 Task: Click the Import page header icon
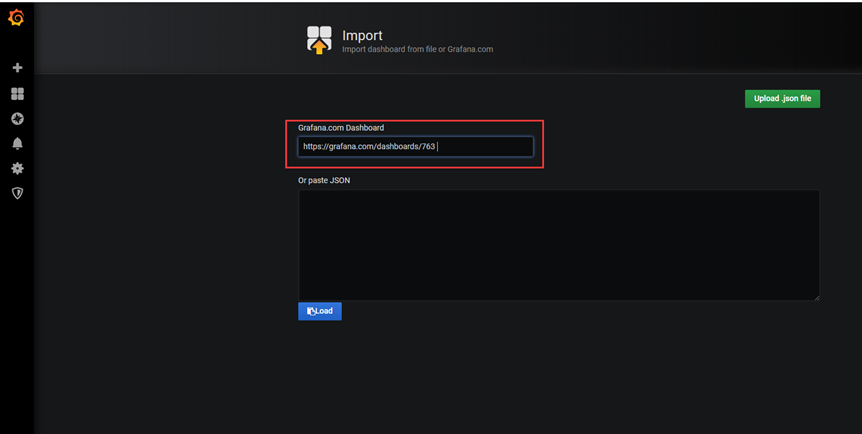coord(319,40)
